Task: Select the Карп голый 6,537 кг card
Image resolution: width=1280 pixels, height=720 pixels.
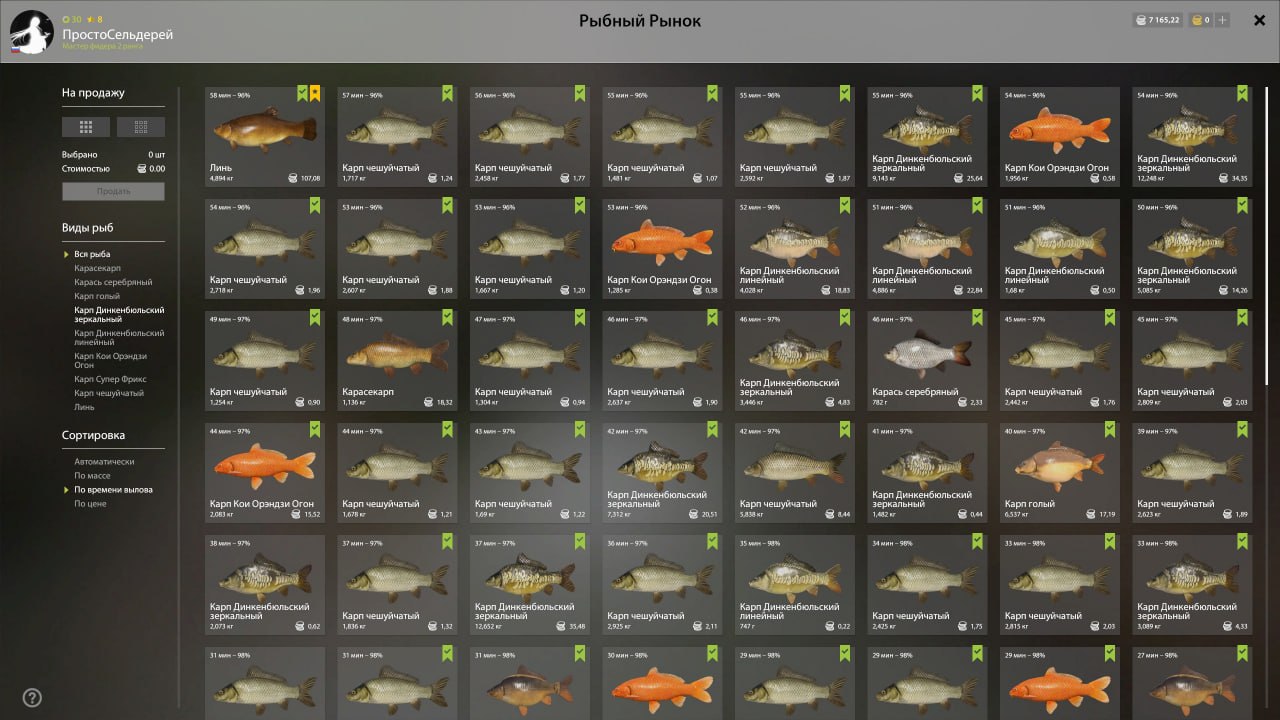Action: [x=1059, y=473]
